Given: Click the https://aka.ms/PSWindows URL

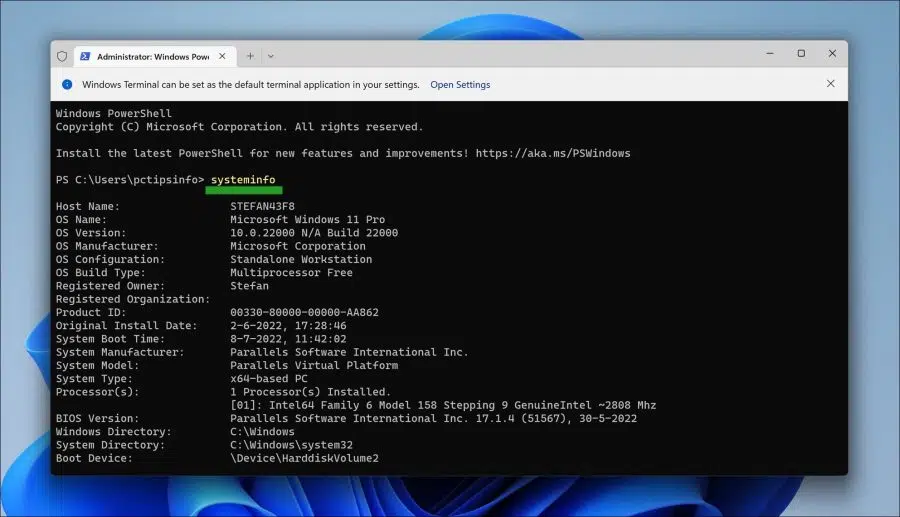Looking at the screenshot, I should pyautogui.click(x=553, y=153).
